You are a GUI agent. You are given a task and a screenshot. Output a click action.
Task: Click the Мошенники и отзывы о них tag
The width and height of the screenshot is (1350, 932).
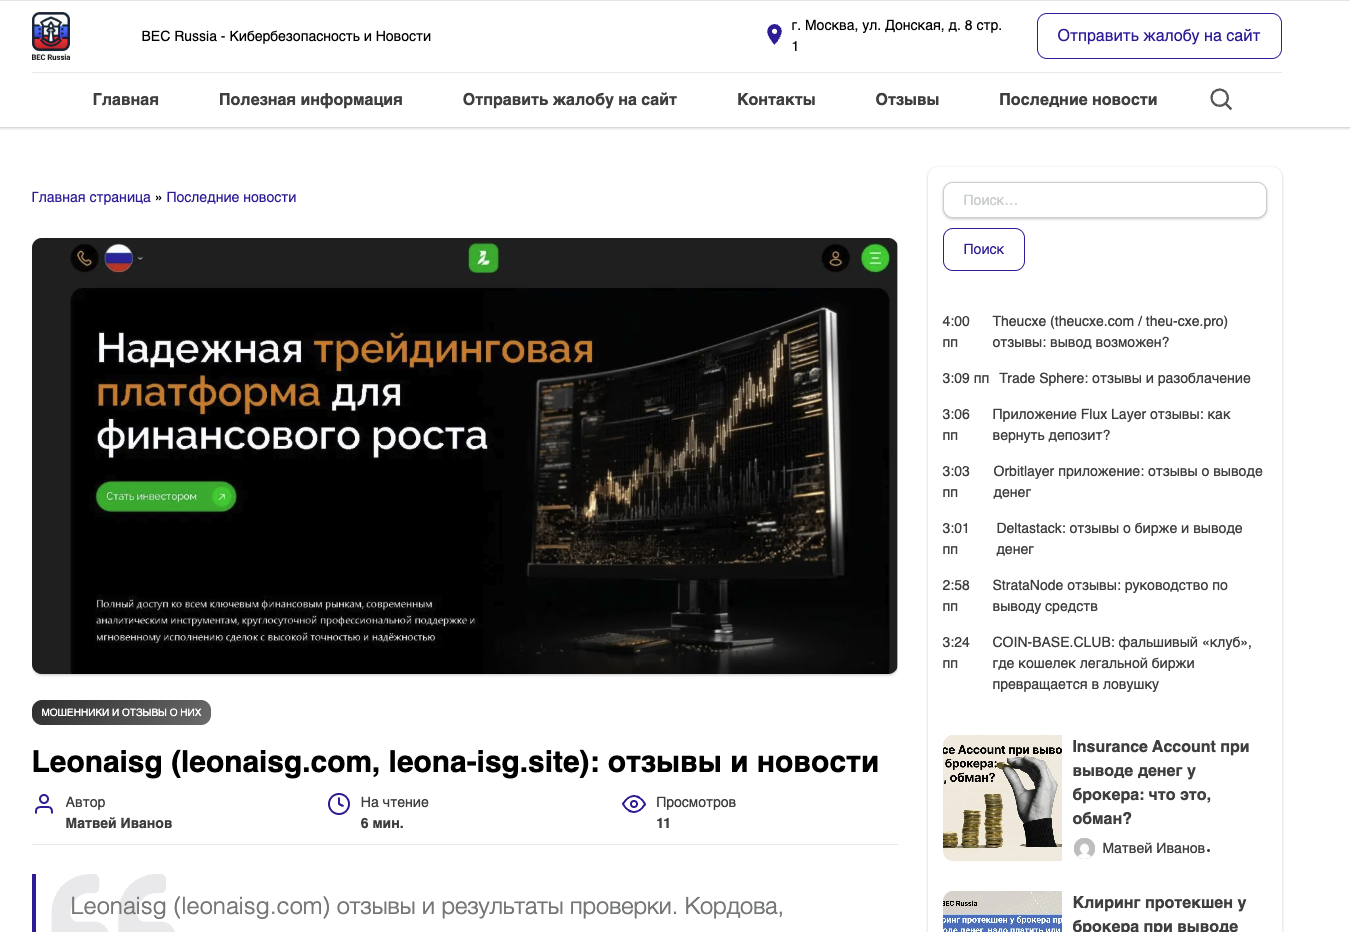click(121, 712)
